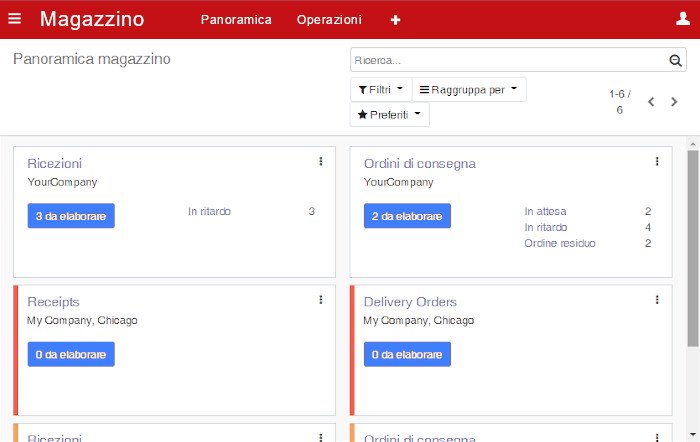The width and height of the screenshot is (700, 442).
Task: Click the 1-6 / 6 pager counter
Action: tap(620, 102)
